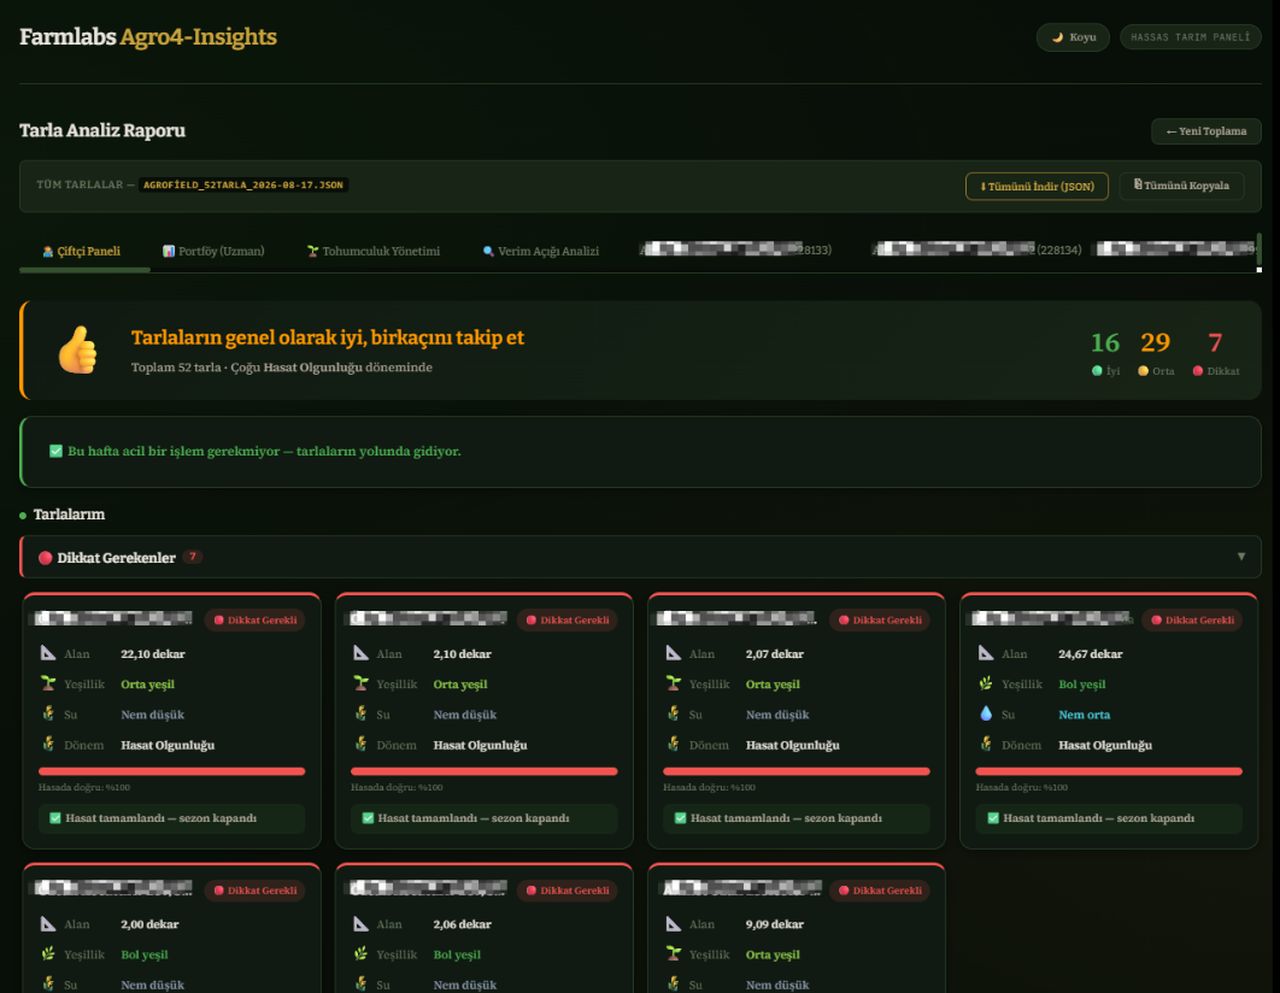
Task: Click the Alan ruler icon on the 2,06 dekar card
Action: coord(361,924)
